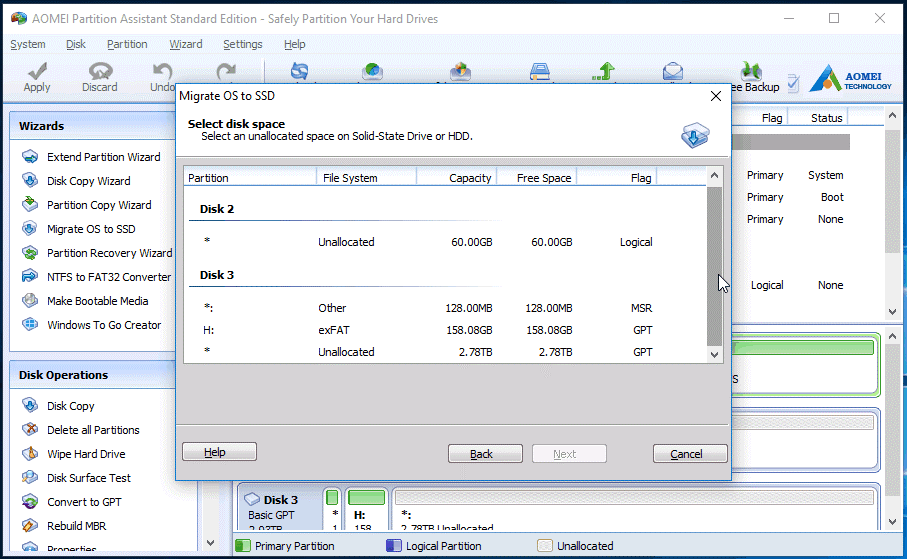
Task: Click the Next button in the wizard
Action: [569, 454]
